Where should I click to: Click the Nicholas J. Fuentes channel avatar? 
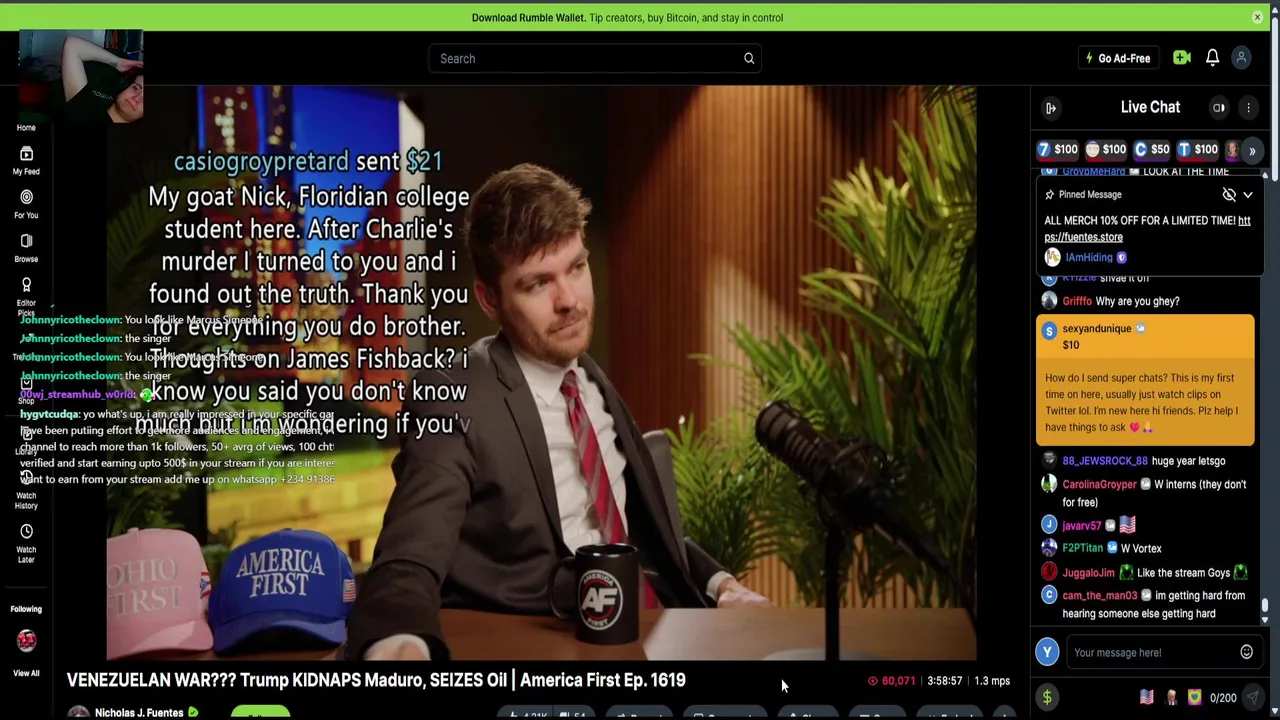[x=78, y=713]
